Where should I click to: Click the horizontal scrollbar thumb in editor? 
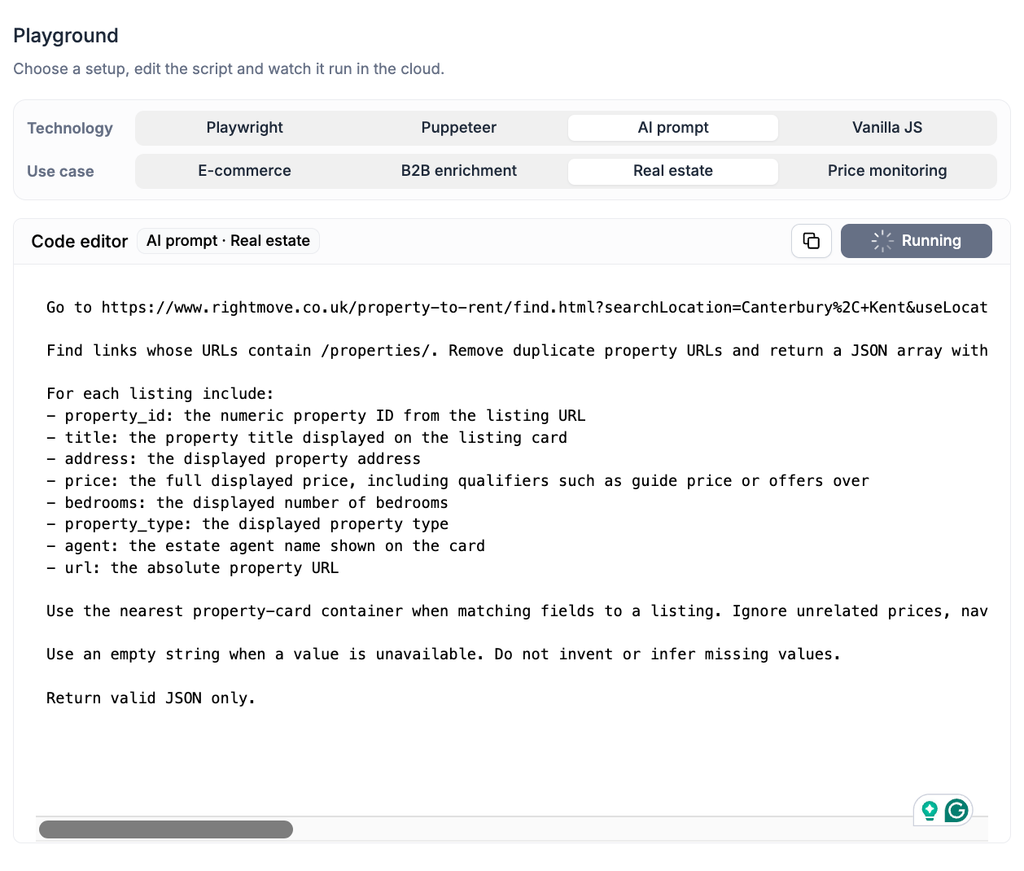pos(166,829)
